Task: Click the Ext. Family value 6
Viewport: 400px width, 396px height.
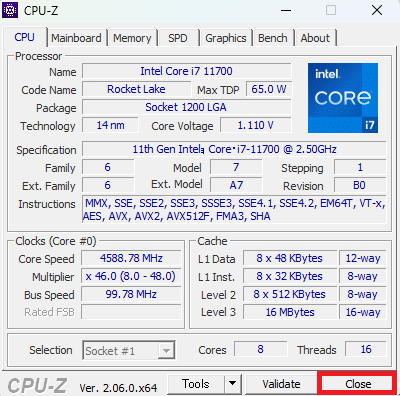Action: [108, 185]
